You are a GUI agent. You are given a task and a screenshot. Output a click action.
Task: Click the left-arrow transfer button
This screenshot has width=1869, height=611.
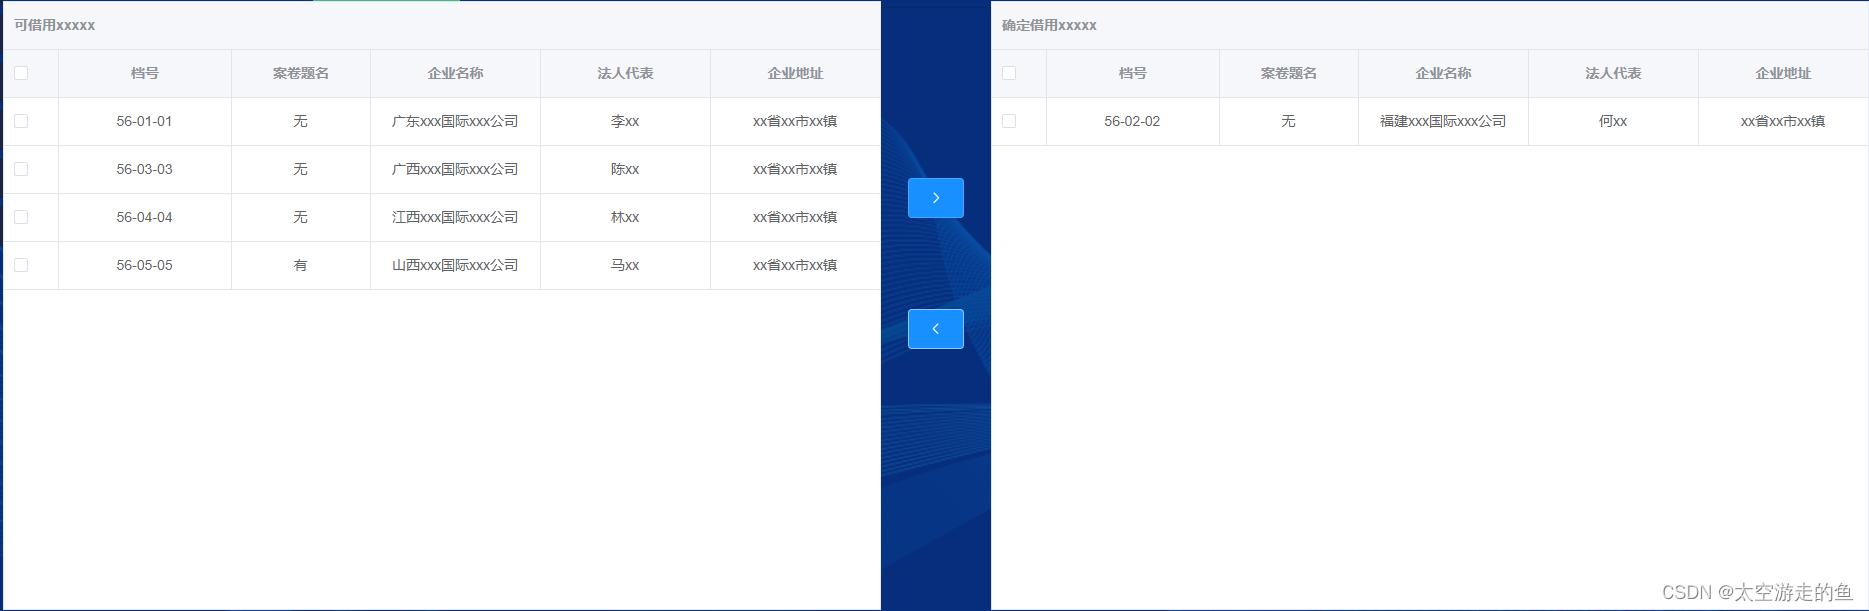935,329
